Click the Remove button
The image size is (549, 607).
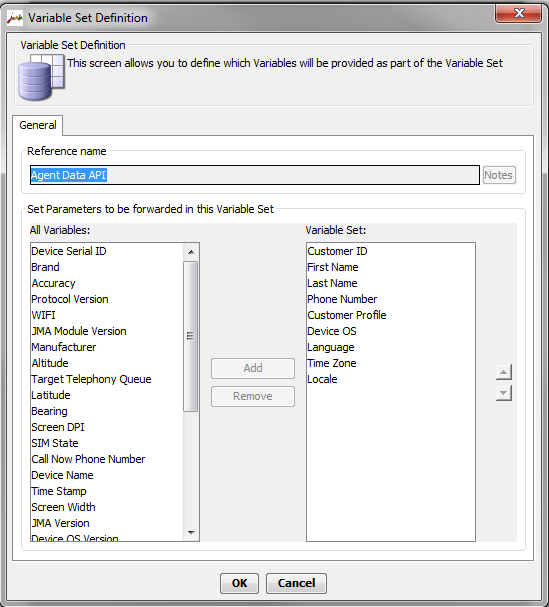(x=253, y=396)
